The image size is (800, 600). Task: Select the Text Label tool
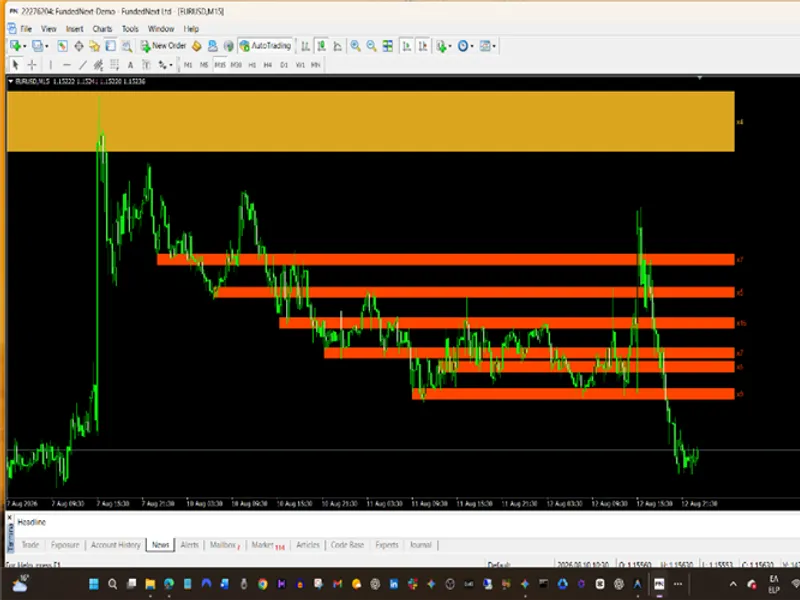[146, 65]
